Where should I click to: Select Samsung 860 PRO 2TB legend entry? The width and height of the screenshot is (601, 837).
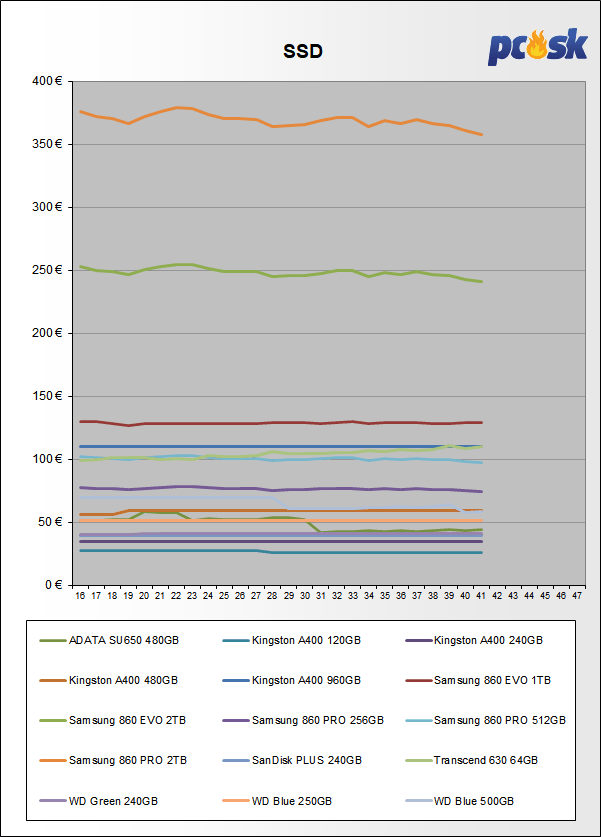coord(113,760)
